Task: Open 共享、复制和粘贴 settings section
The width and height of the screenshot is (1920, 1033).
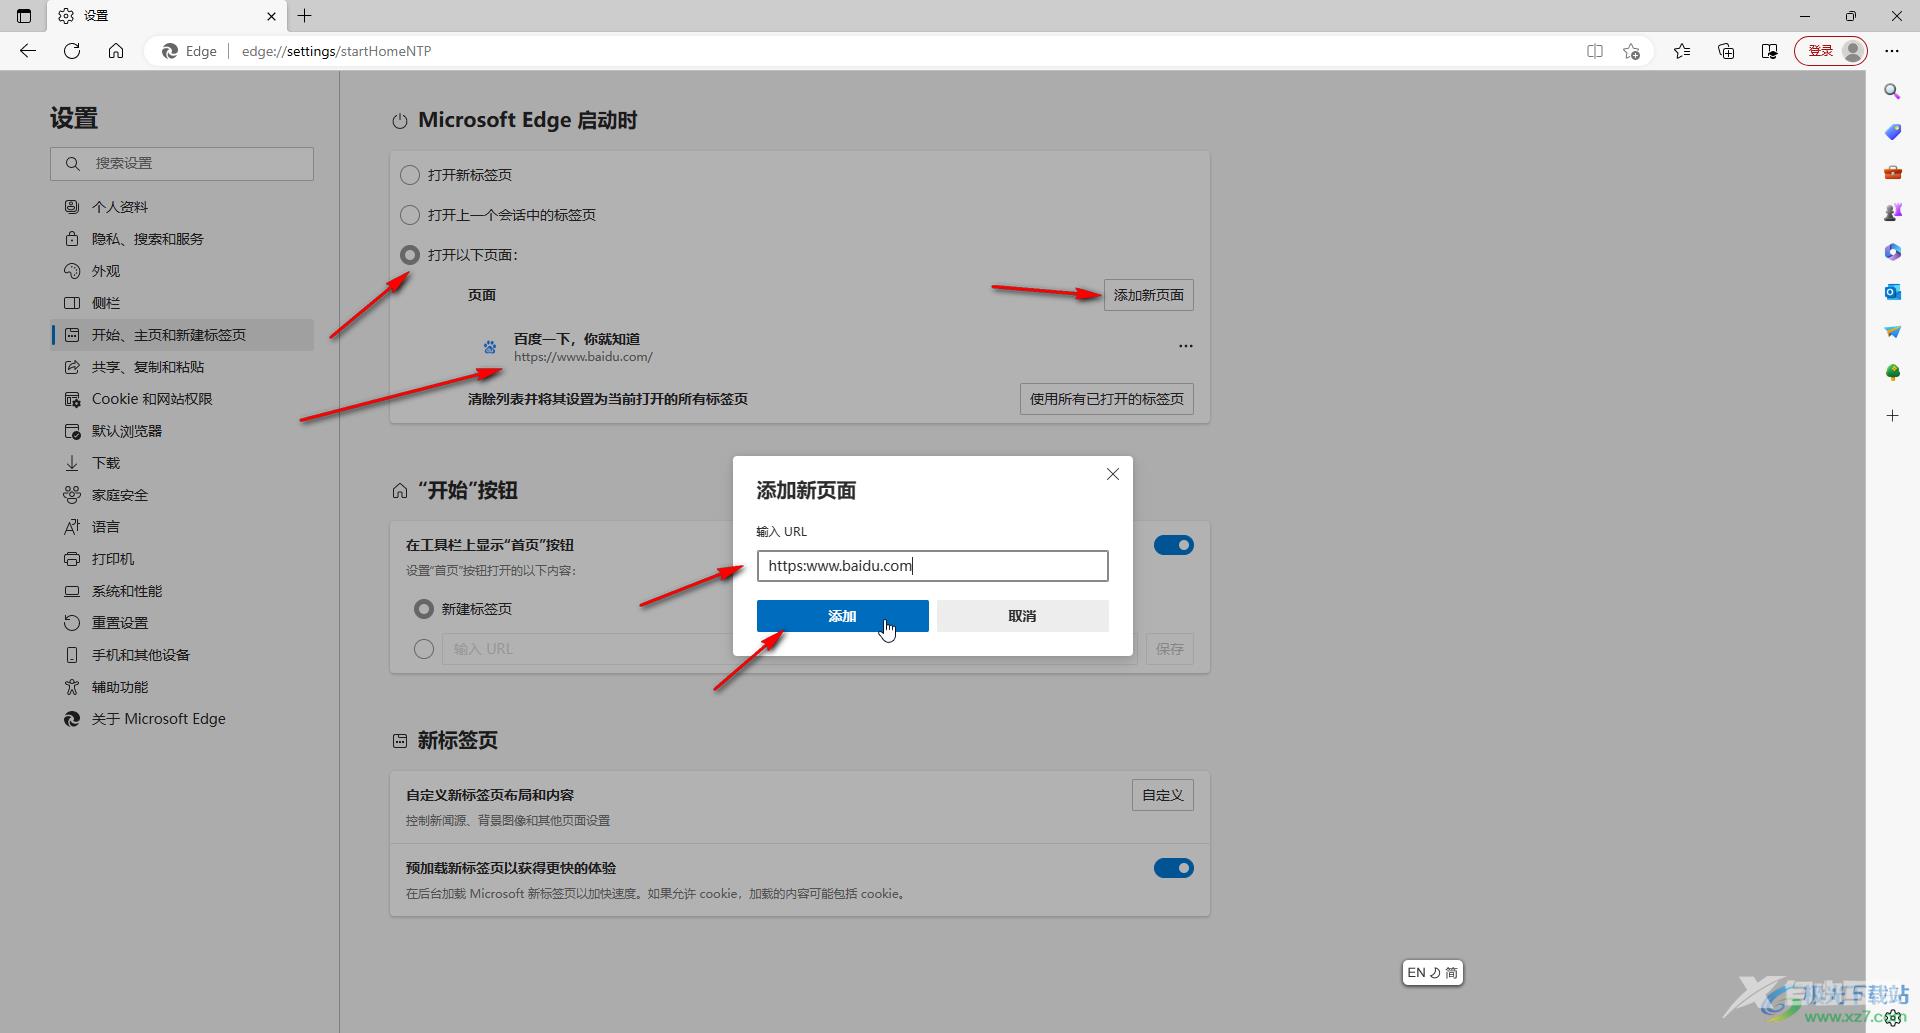Action: tap(182, 367)
